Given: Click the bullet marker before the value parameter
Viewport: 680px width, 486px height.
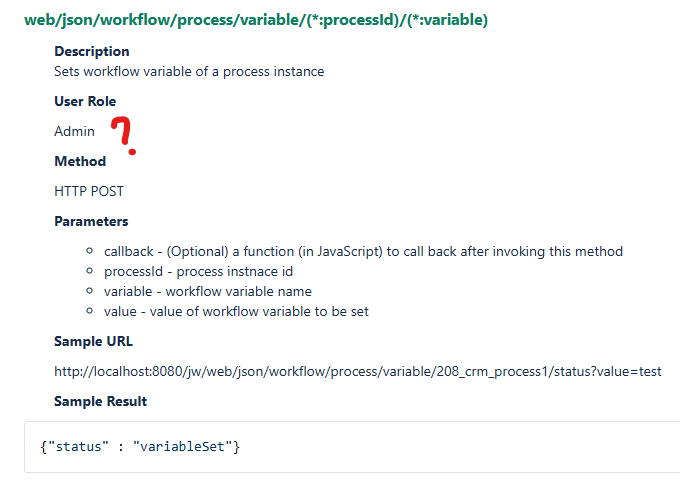Looking at the screenshot, I should [91, 311].
